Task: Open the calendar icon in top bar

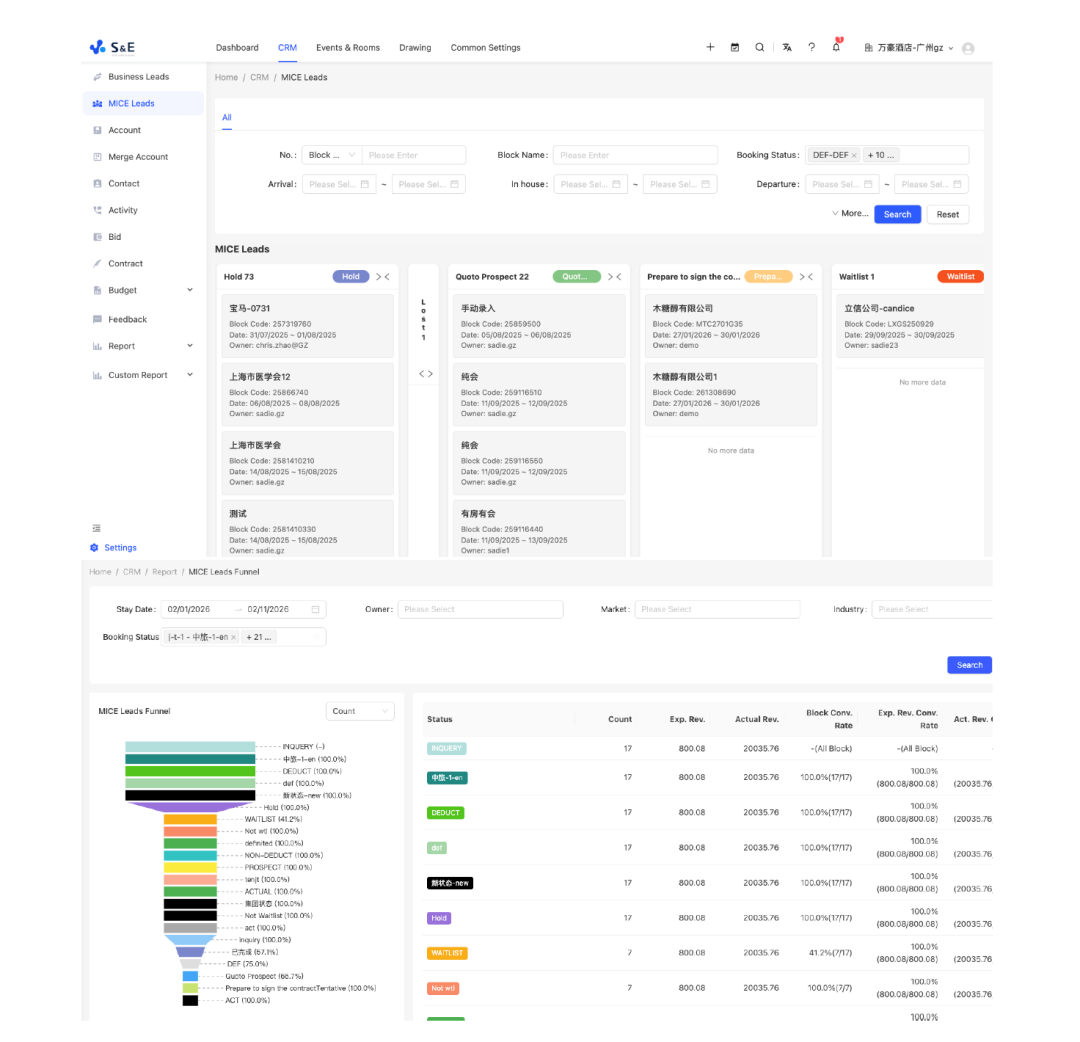Action: tap(735, 48)
